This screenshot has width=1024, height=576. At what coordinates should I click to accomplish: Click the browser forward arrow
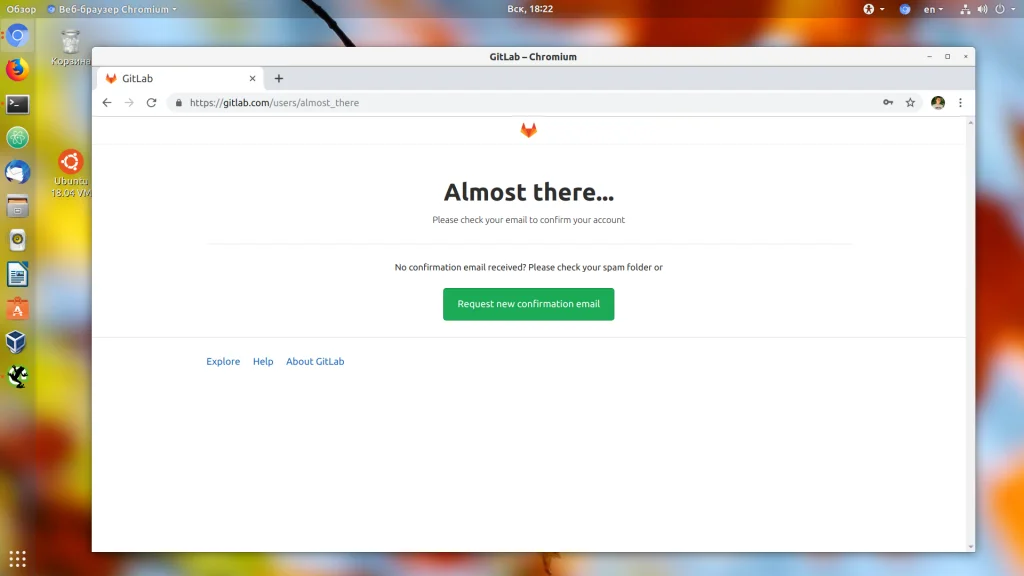[129, 103]
